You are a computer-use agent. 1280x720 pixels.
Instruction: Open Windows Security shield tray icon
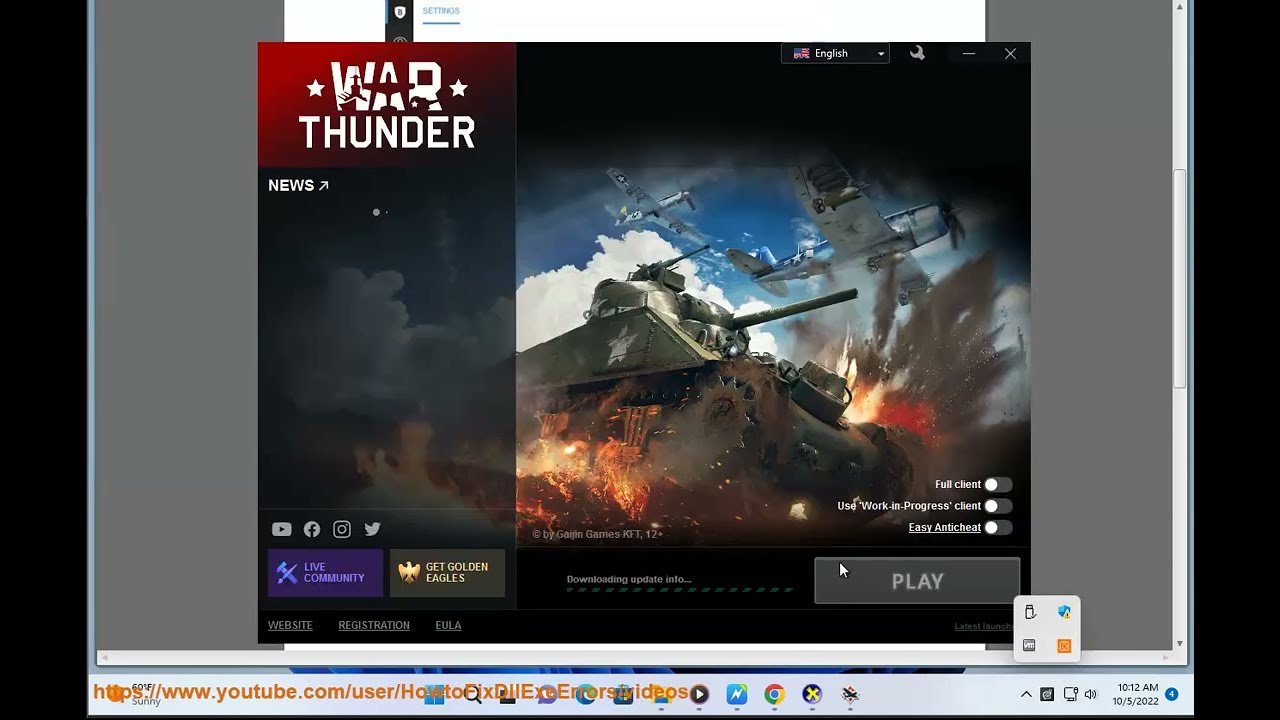tap(1064, 612)
